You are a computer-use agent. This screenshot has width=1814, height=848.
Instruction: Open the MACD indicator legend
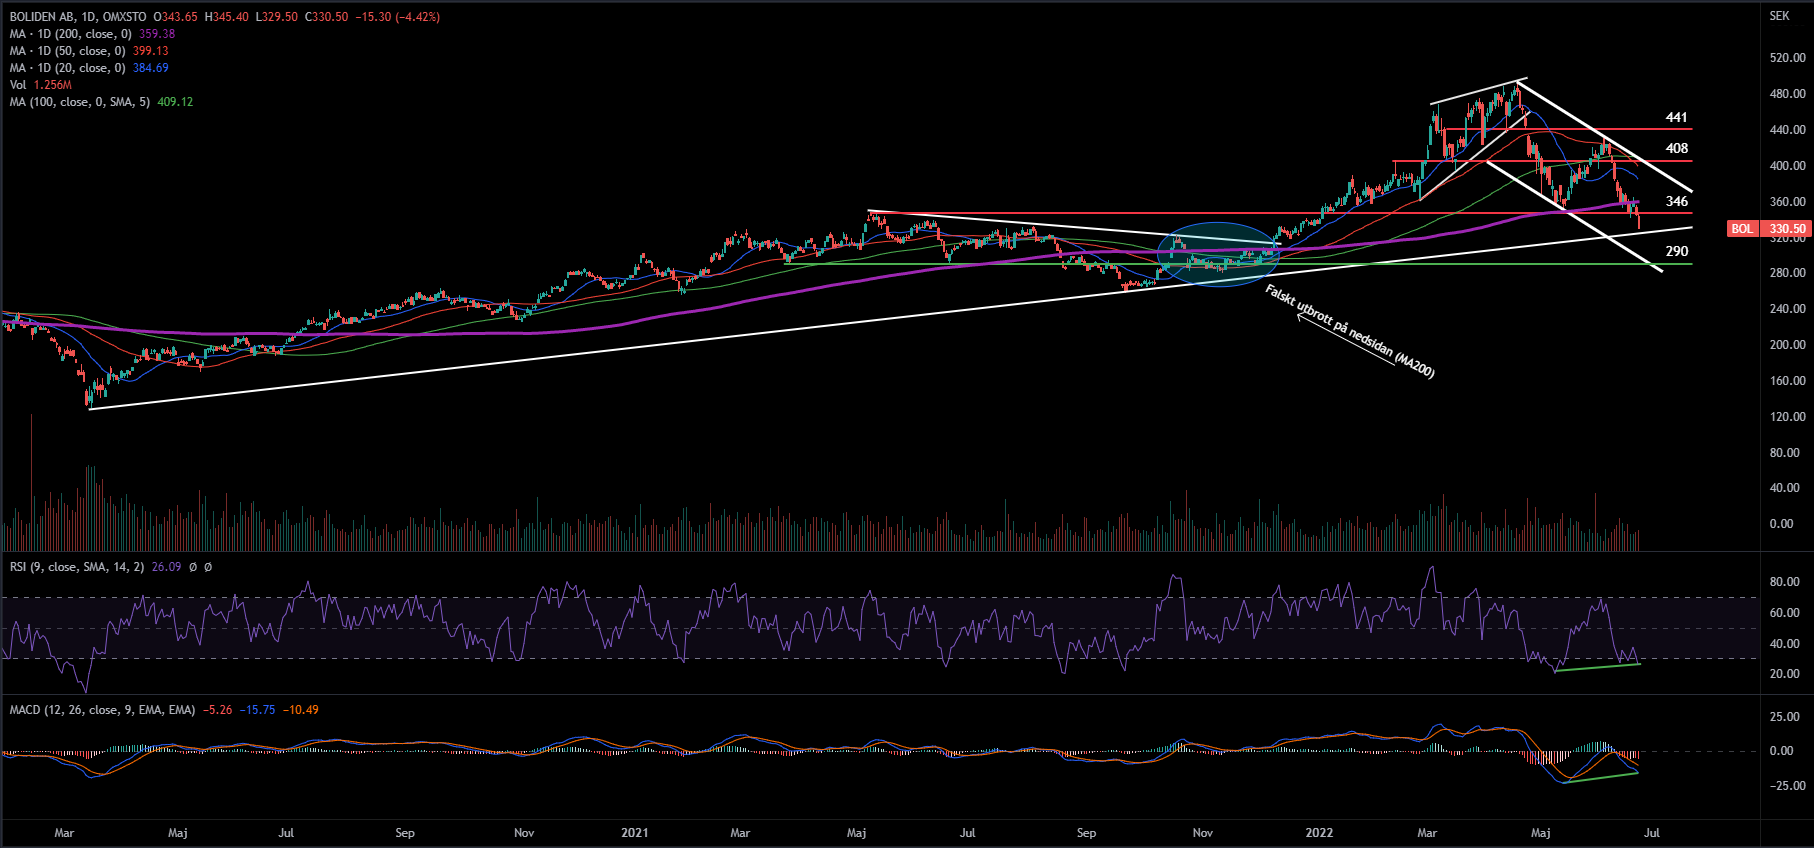(x=102, y=710)
